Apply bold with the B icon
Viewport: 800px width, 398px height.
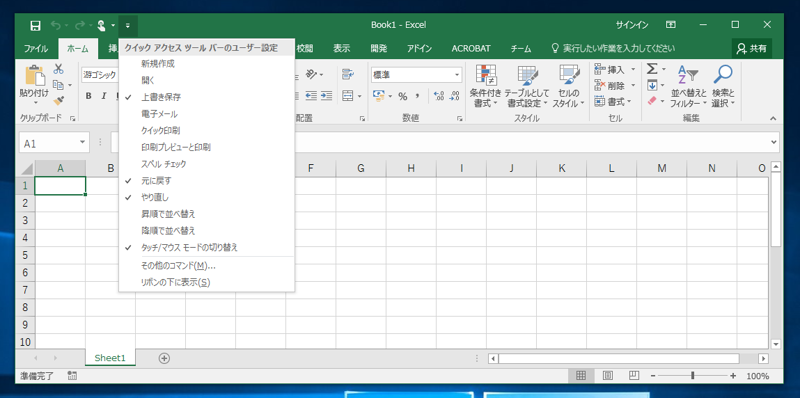coord(88,96)
